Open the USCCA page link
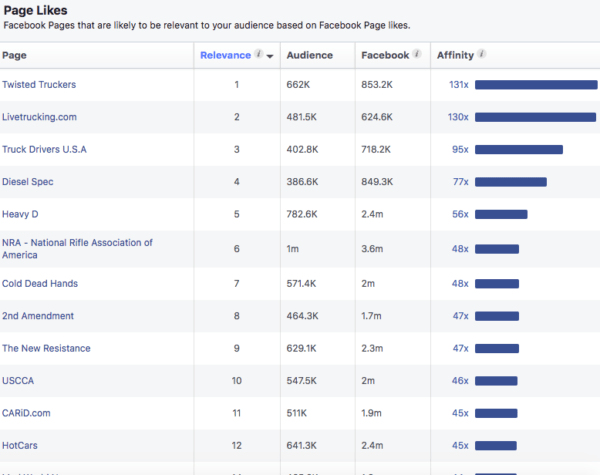The height and width of the screenshot is (475, 600). [x=18, y=381]
